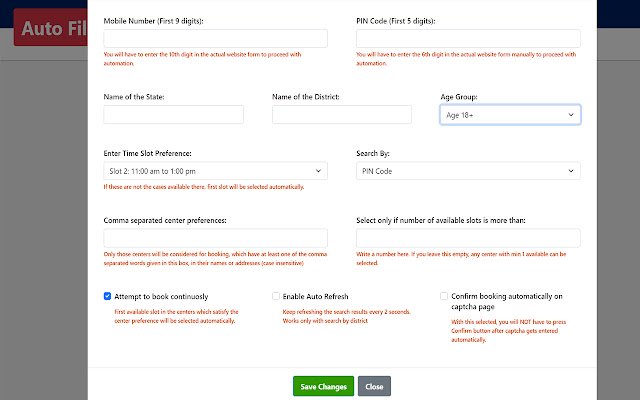Click the Mobile Number input field
This screenshot has width=640, height=400.
click(x=216, y=38)
